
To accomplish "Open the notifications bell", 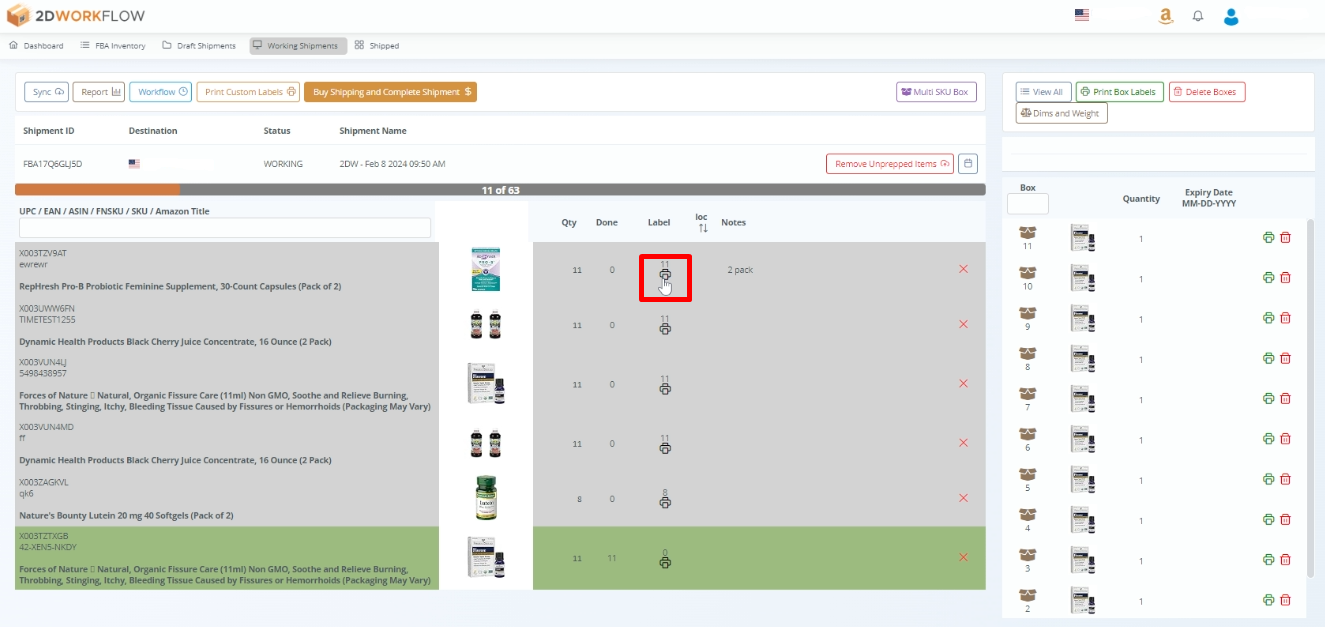I will [1198, 16].
